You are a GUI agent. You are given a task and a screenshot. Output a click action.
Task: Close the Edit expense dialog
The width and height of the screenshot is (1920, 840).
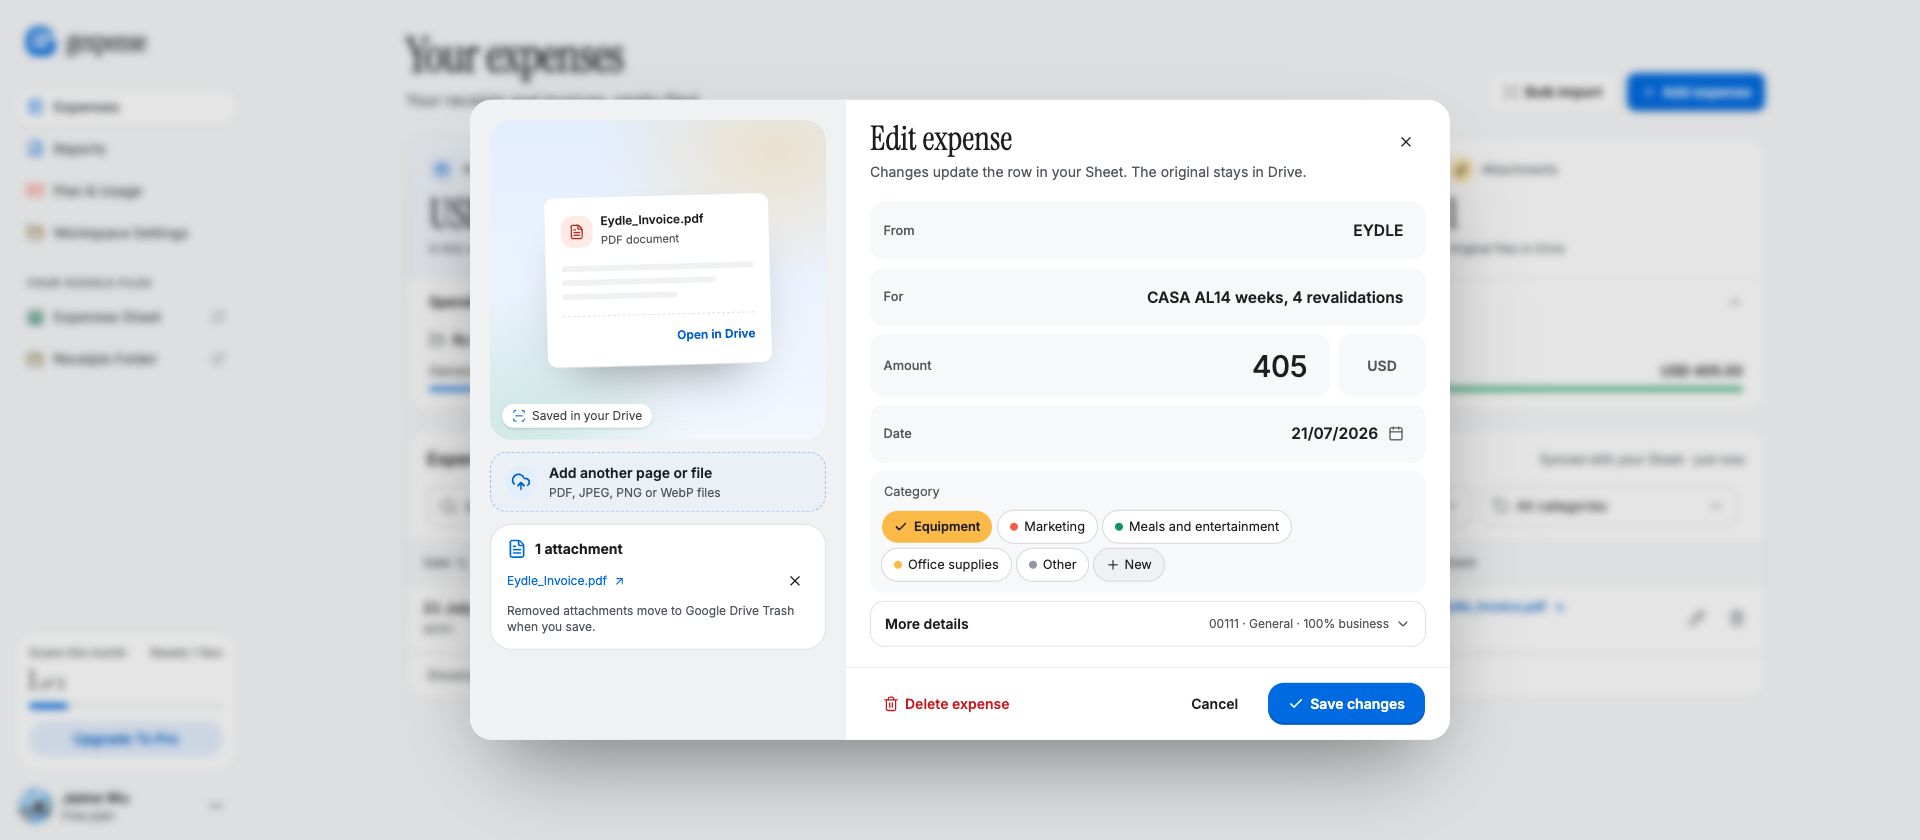[x=1405, y=142]
